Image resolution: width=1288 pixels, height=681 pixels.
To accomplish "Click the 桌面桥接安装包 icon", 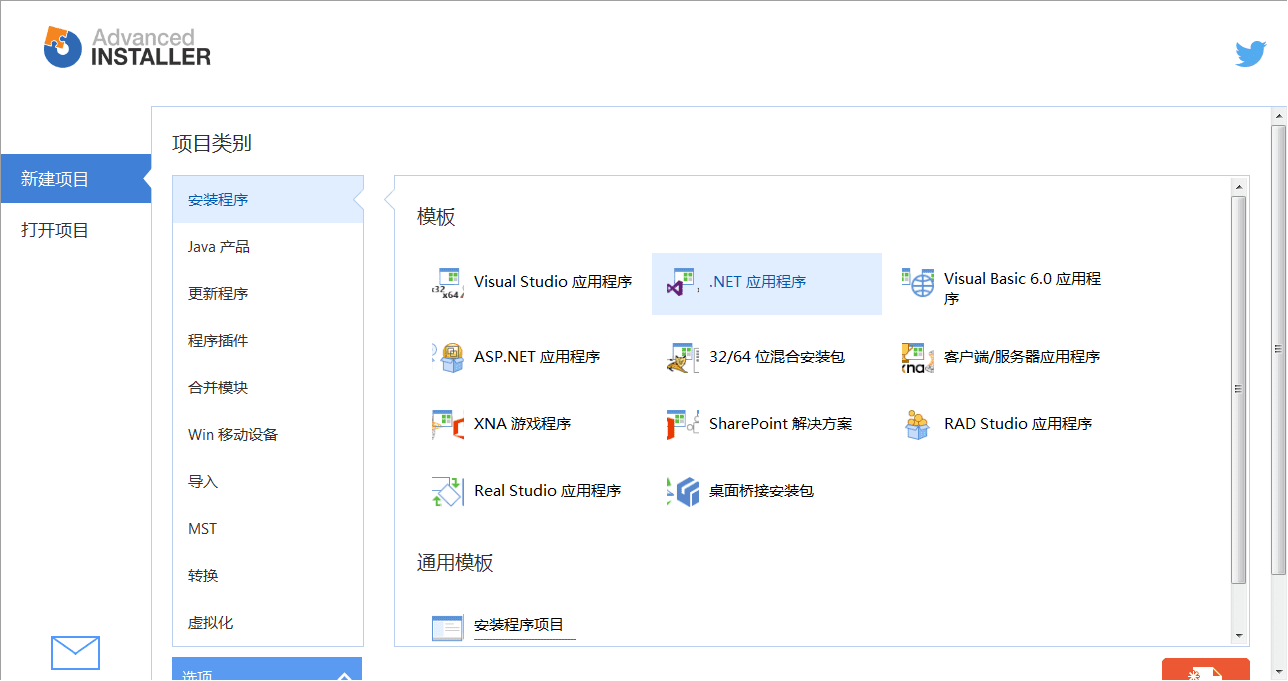I will (x=683, y=491).
